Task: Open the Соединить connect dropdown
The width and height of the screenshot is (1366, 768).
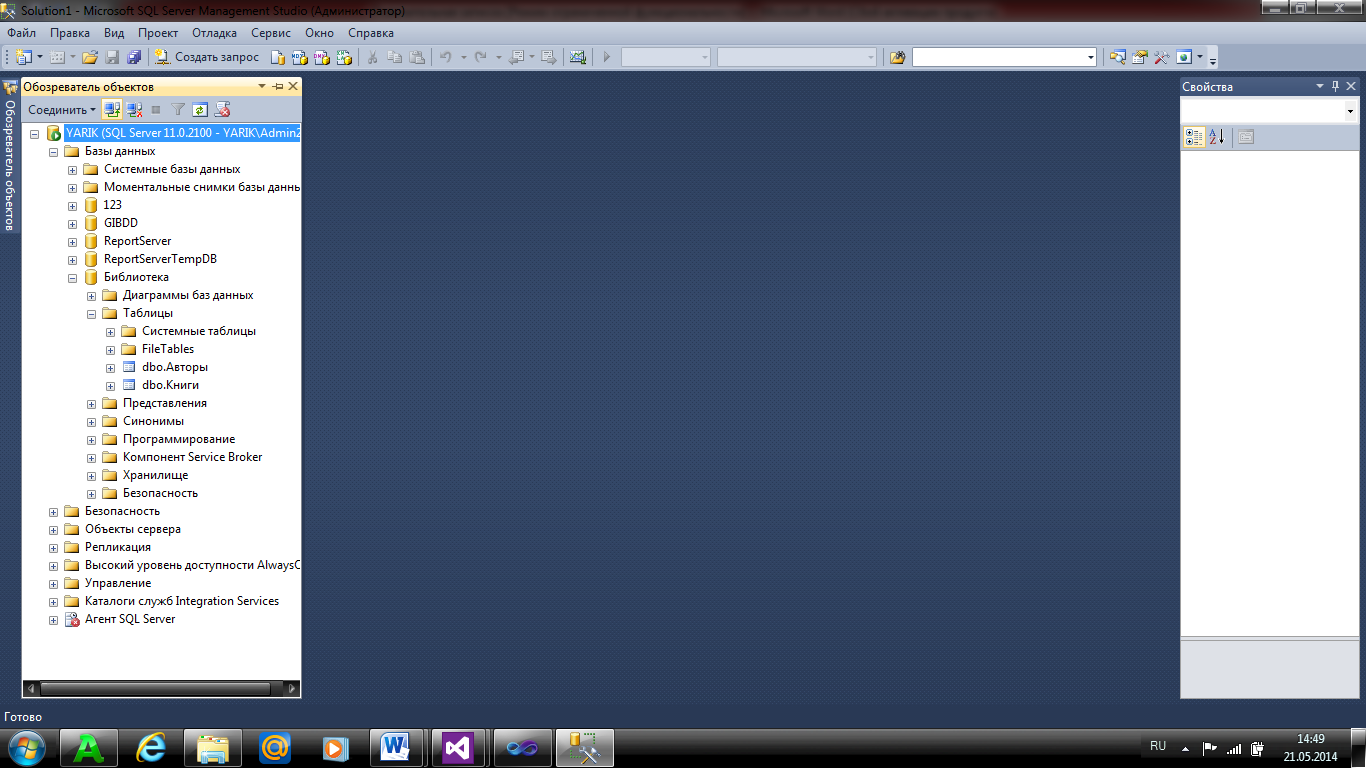Action: (x=62, y=110)
